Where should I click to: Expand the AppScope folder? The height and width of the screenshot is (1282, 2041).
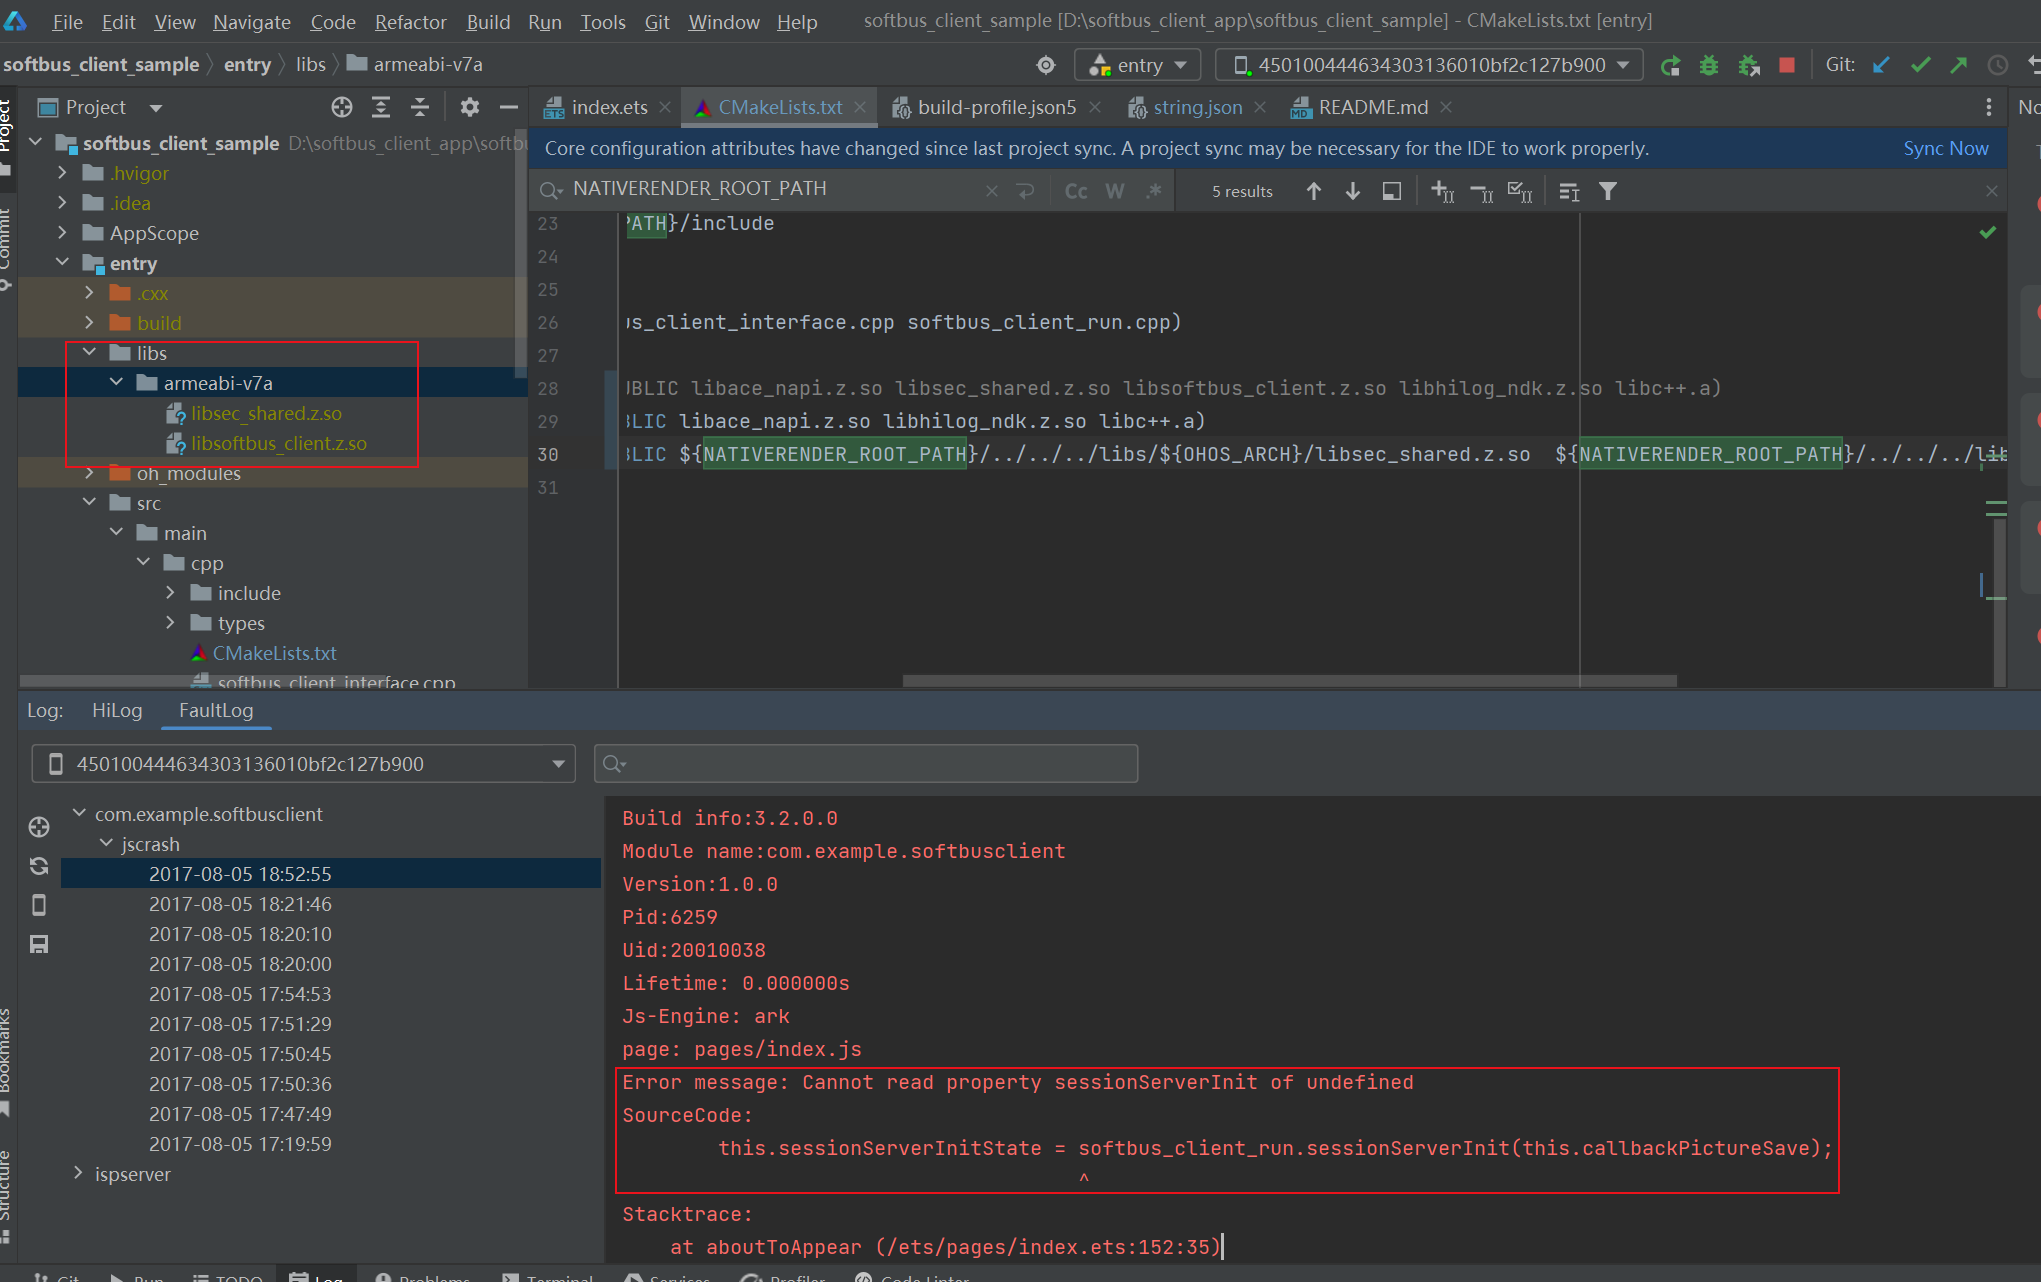click(62, 233)
